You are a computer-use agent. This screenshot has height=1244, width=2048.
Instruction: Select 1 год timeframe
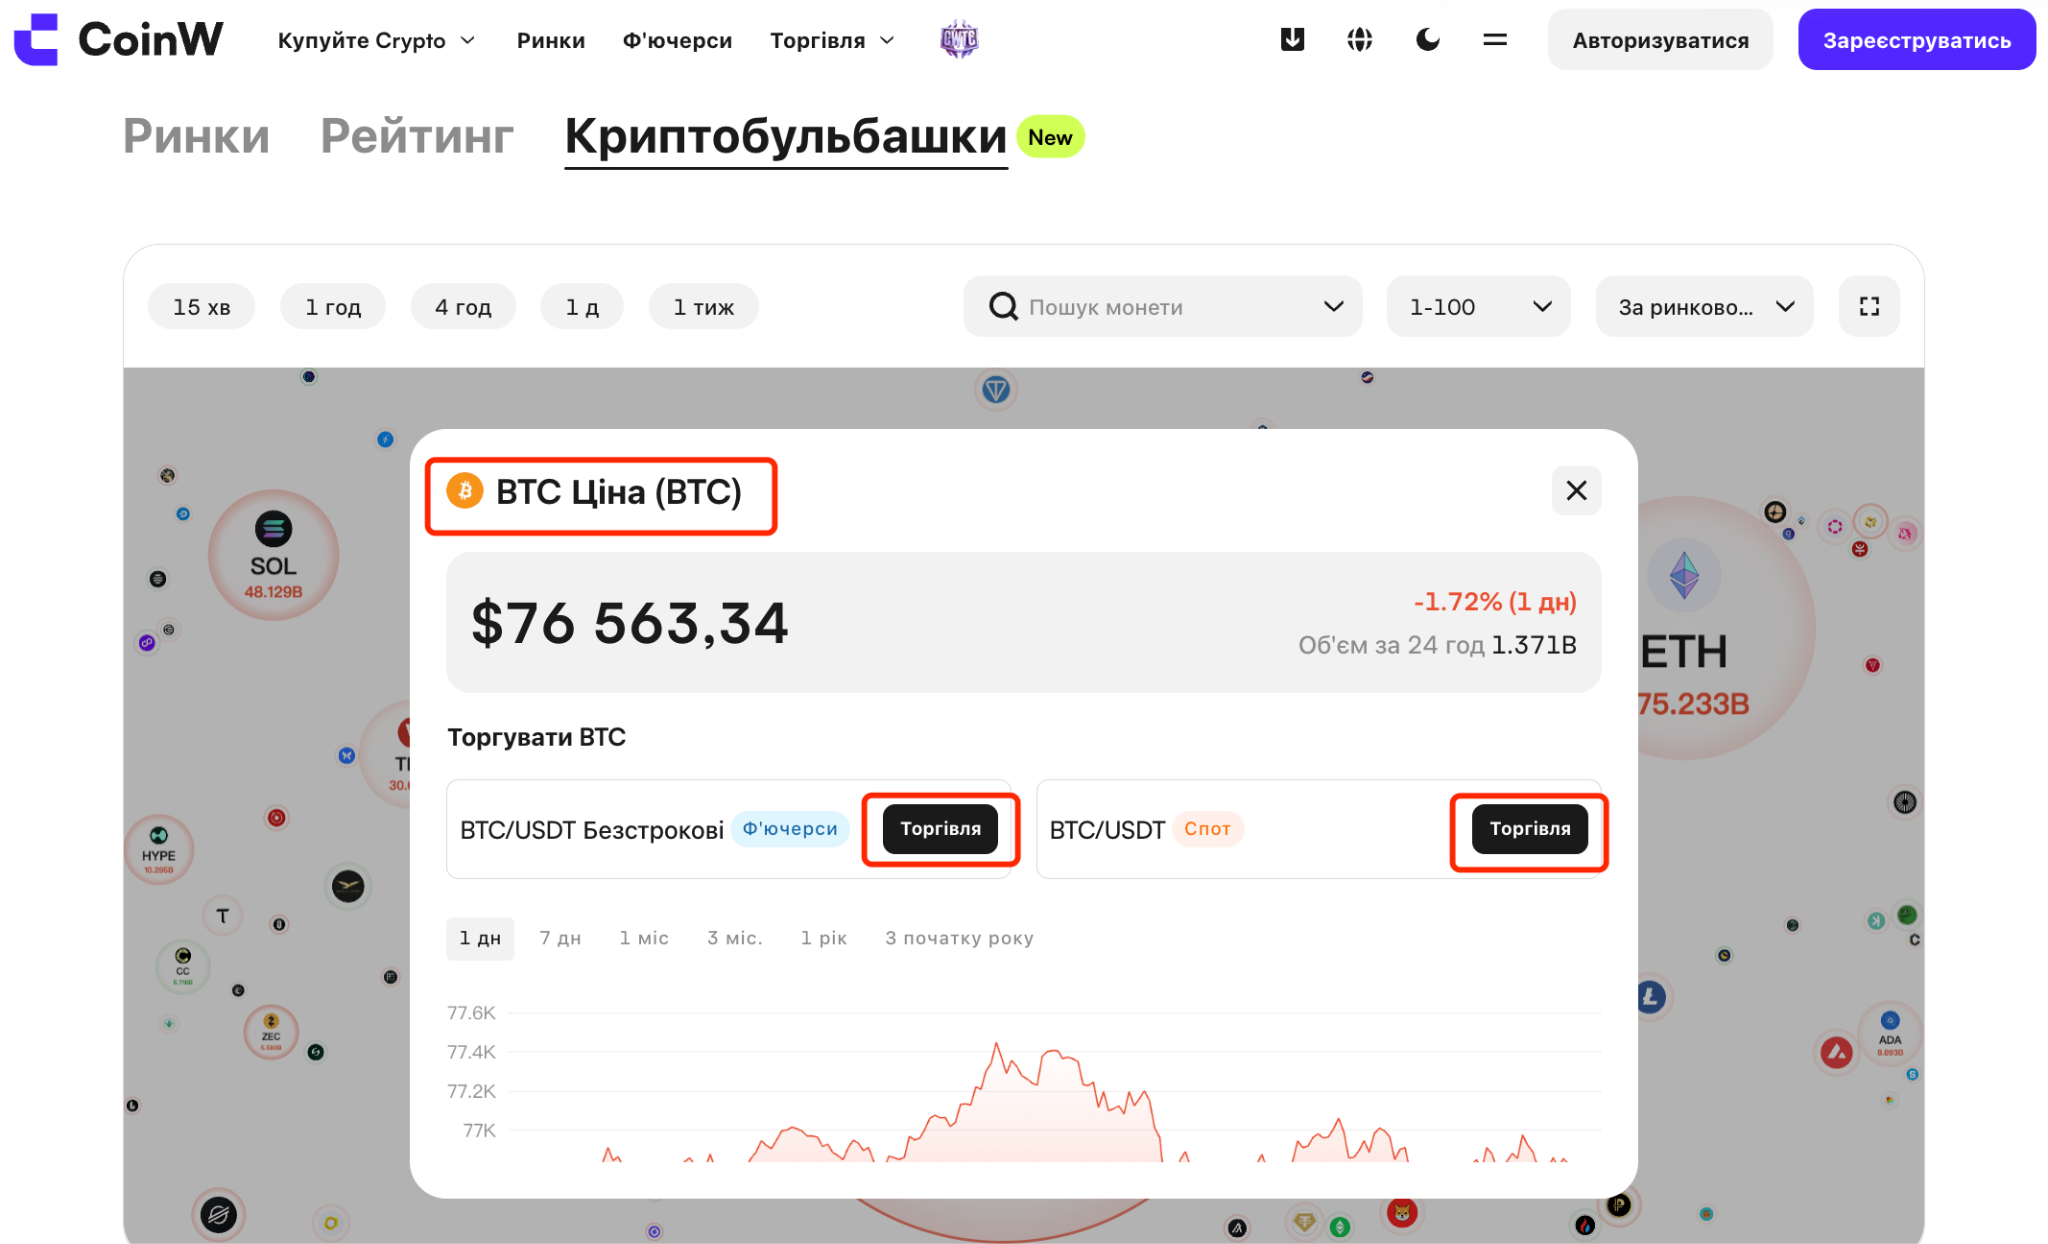333,306
